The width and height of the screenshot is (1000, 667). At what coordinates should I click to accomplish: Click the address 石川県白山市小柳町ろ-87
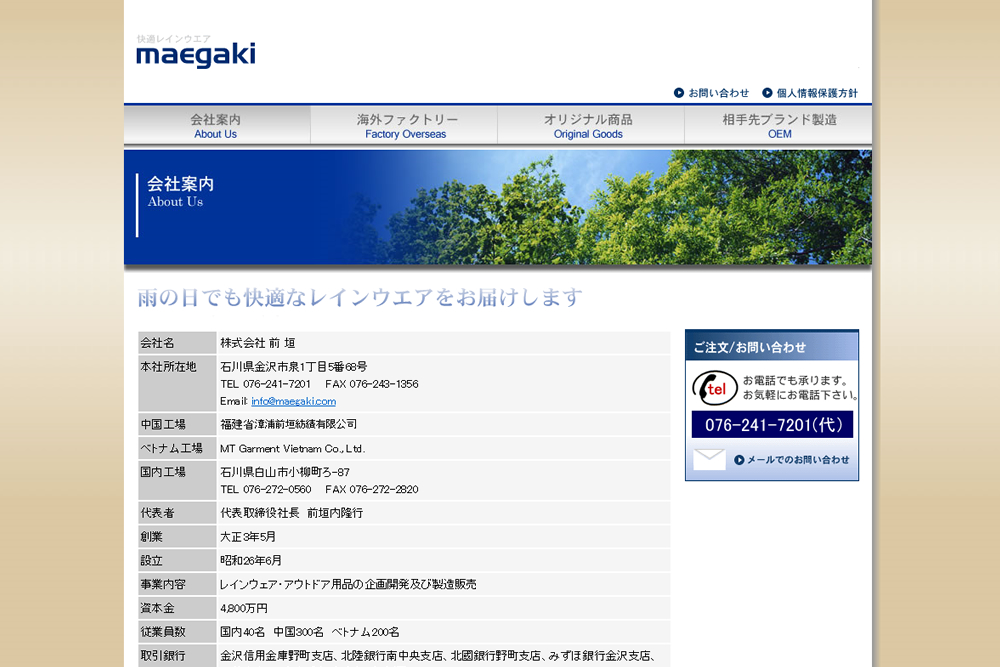[285, 472]
